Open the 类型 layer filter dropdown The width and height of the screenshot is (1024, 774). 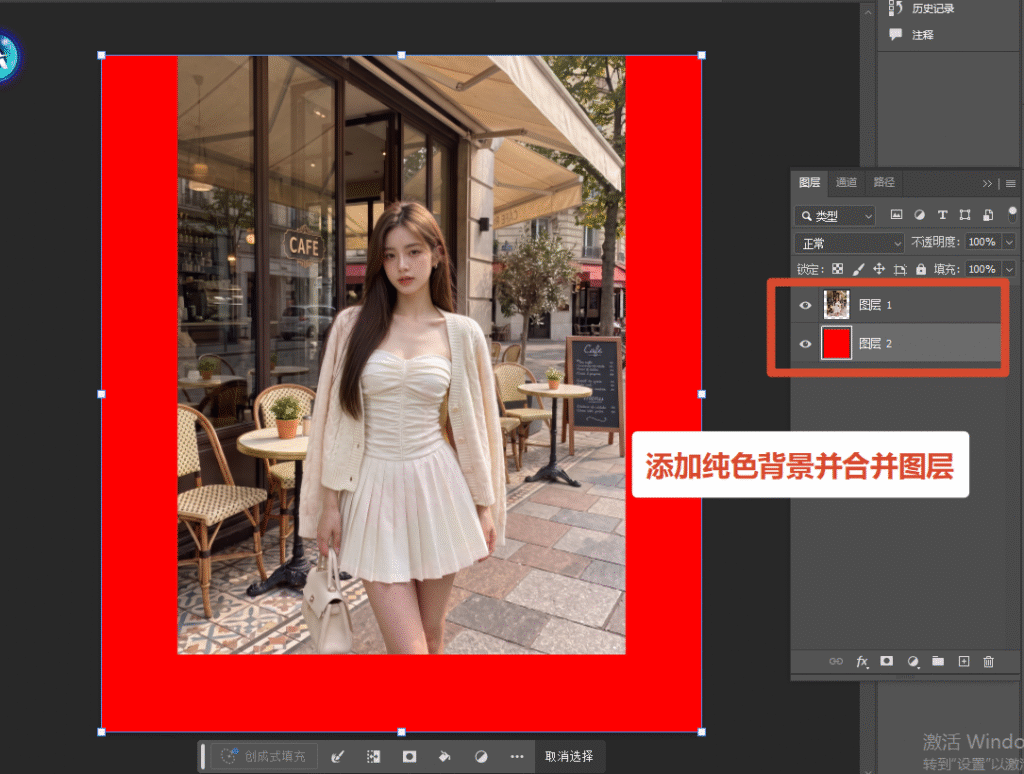pyautogui.click(x=835, y=216)
